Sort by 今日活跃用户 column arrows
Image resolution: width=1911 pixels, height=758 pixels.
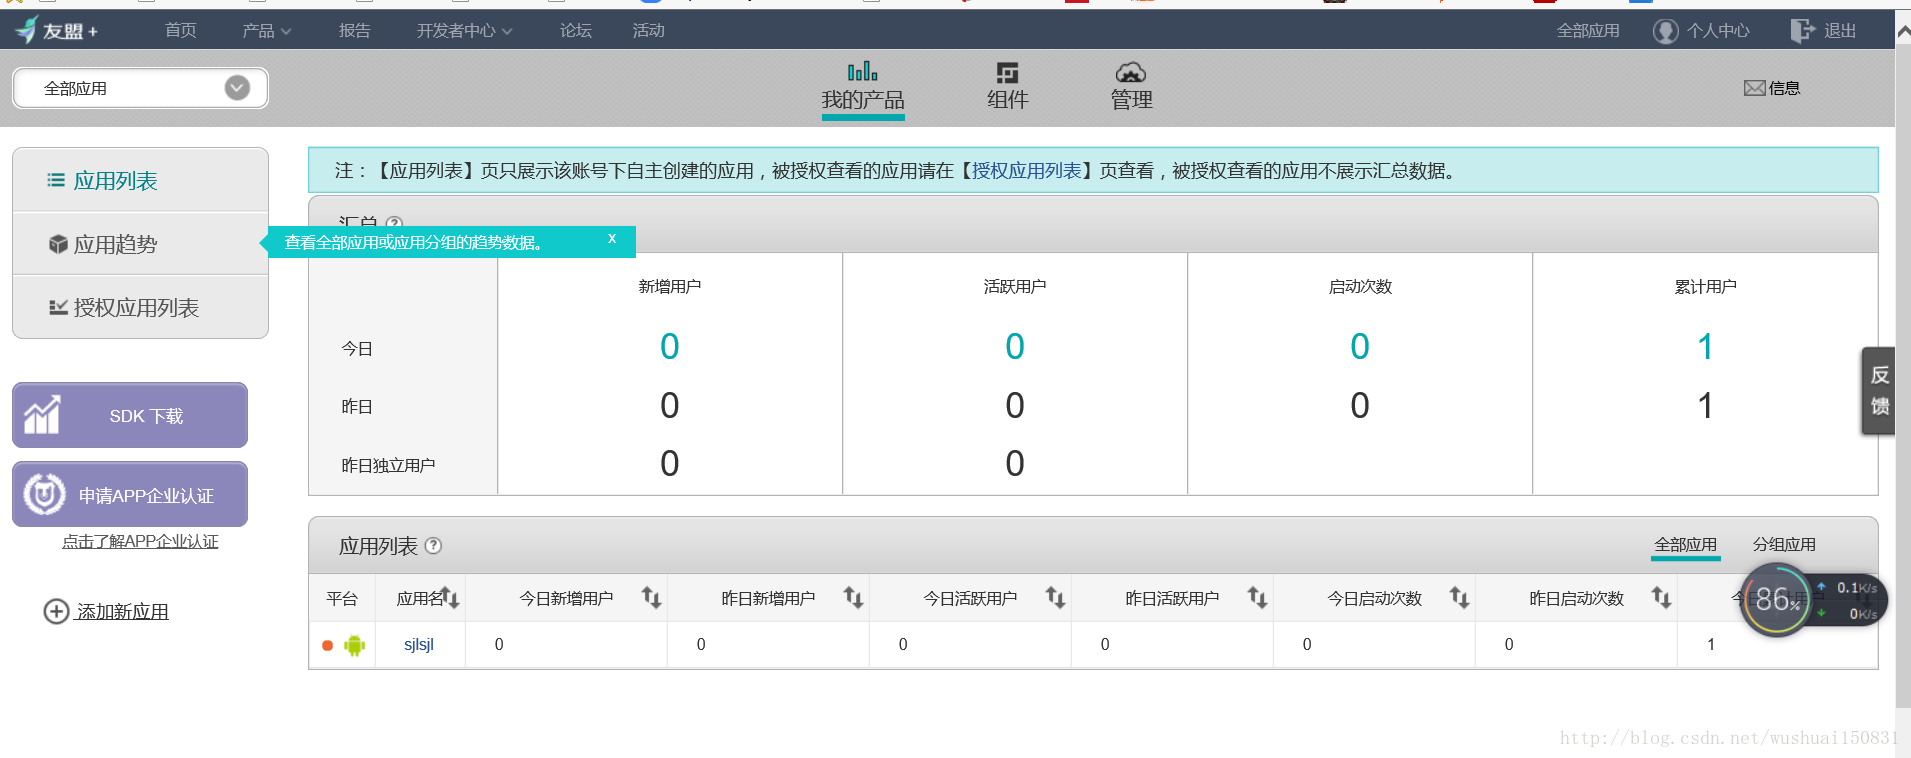pyautogui.click(x=1055, y=598)
